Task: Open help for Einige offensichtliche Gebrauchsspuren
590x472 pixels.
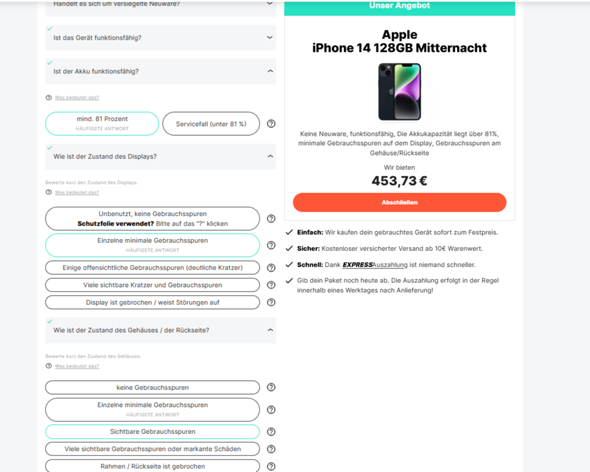Action: tap(271, 268)
